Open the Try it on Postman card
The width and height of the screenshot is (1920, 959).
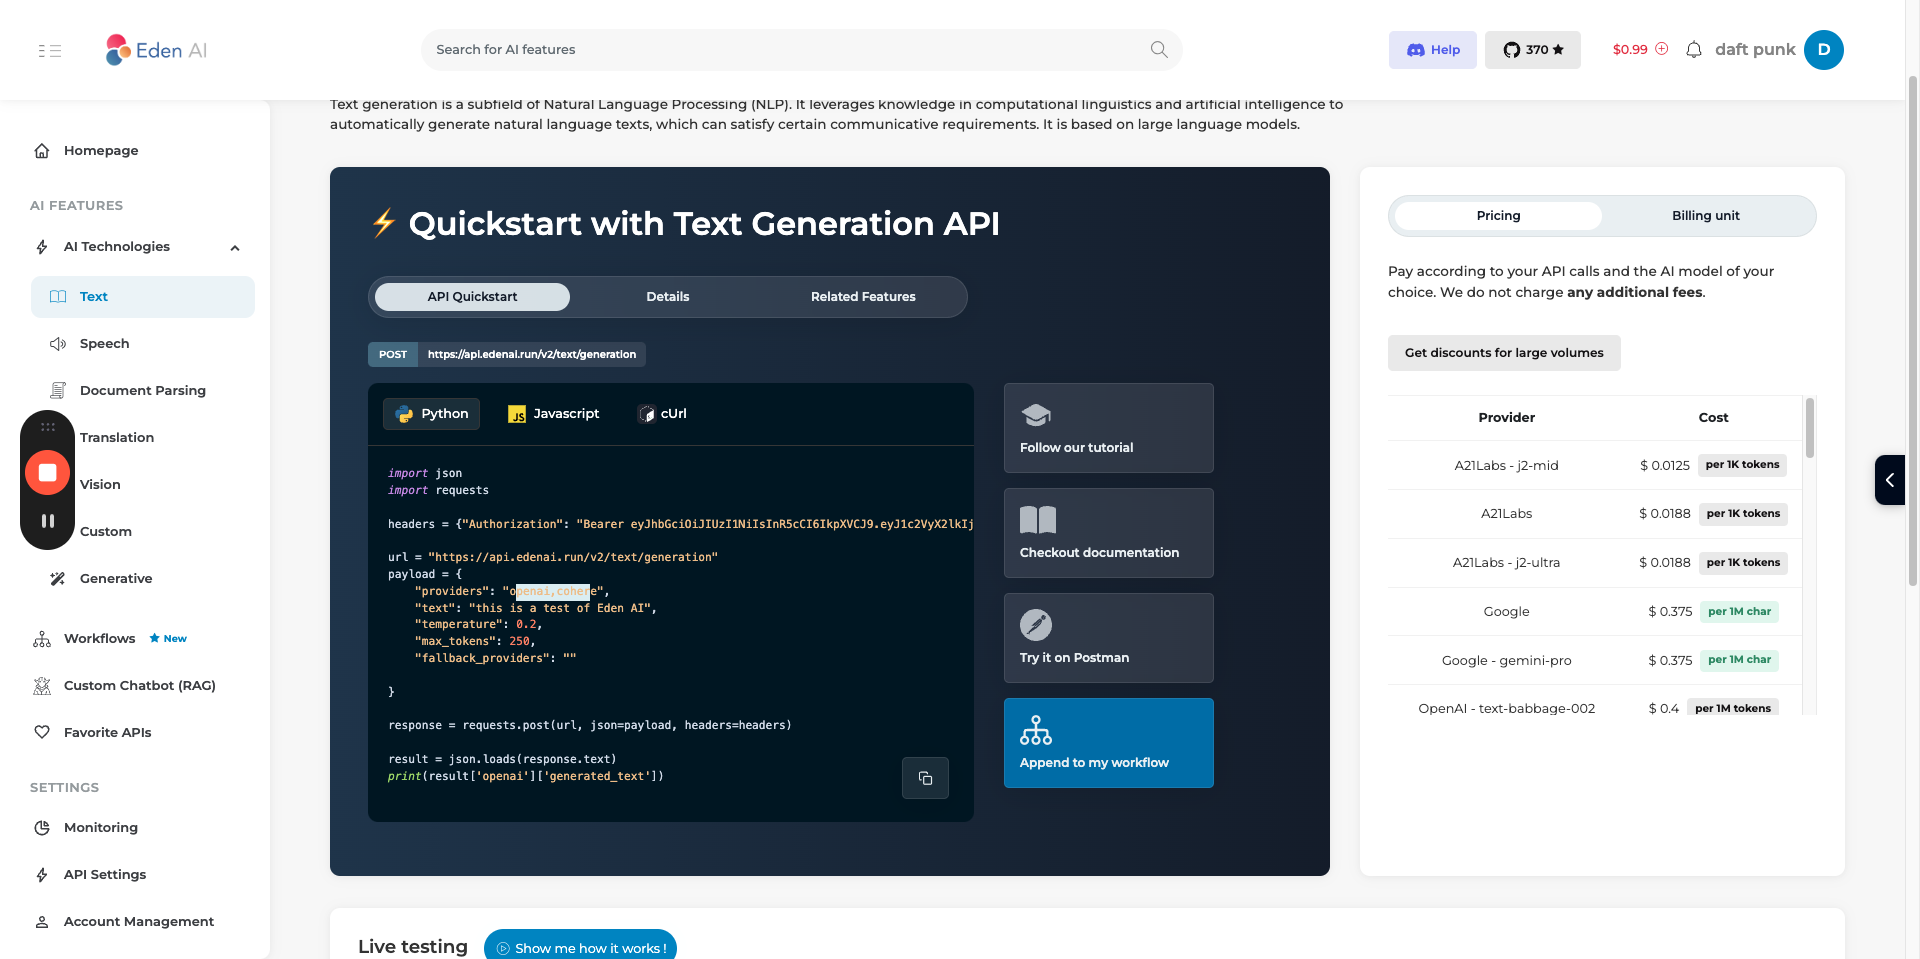point(1109,638)
